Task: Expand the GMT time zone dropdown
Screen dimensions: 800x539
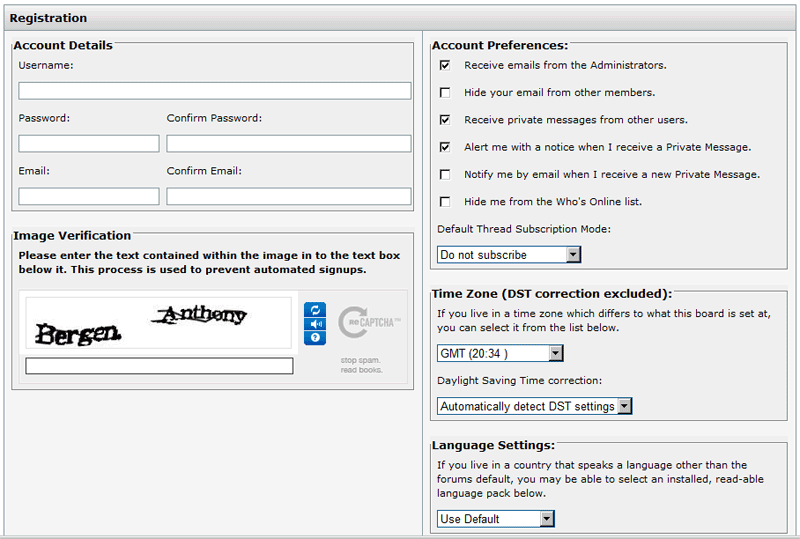Action: coord(500,353)
